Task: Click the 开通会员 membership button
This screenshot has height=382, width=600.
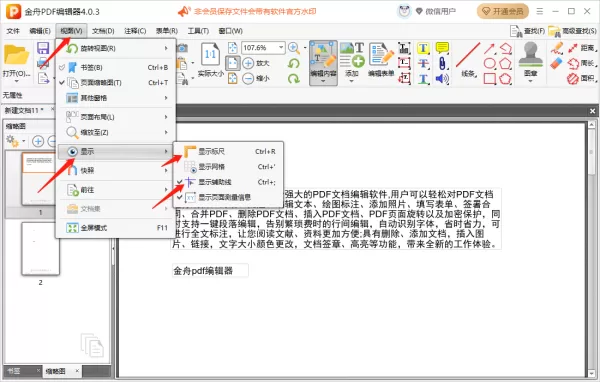Action: pos(503,11)
